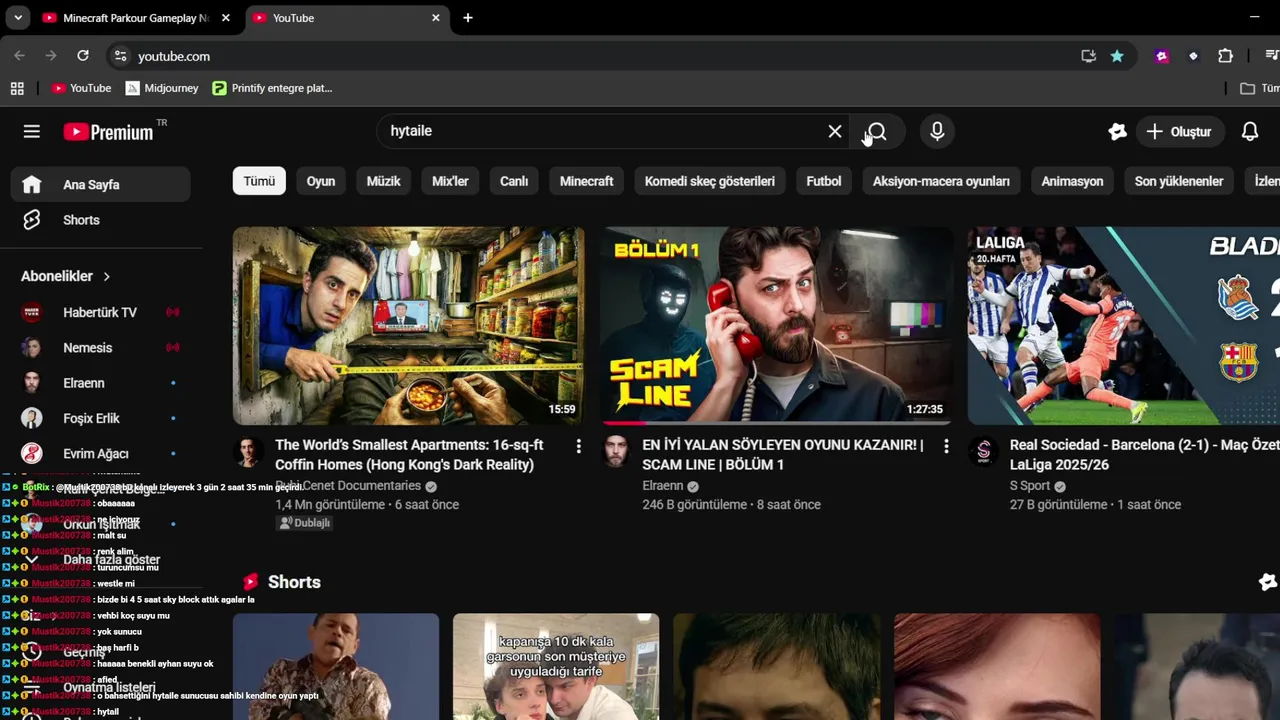
Task: Click the install app icon in address bar
Action: point(1089,56)
